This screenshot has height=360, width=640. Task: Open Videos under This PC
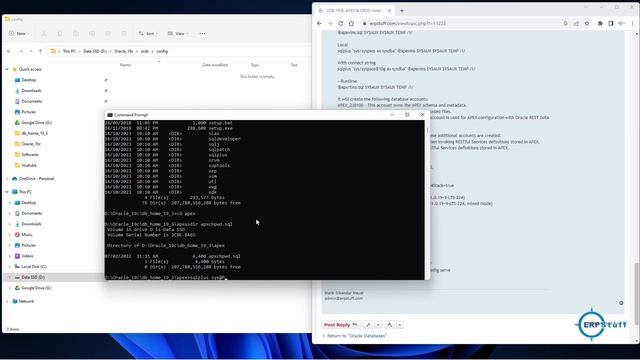(27, 256)
